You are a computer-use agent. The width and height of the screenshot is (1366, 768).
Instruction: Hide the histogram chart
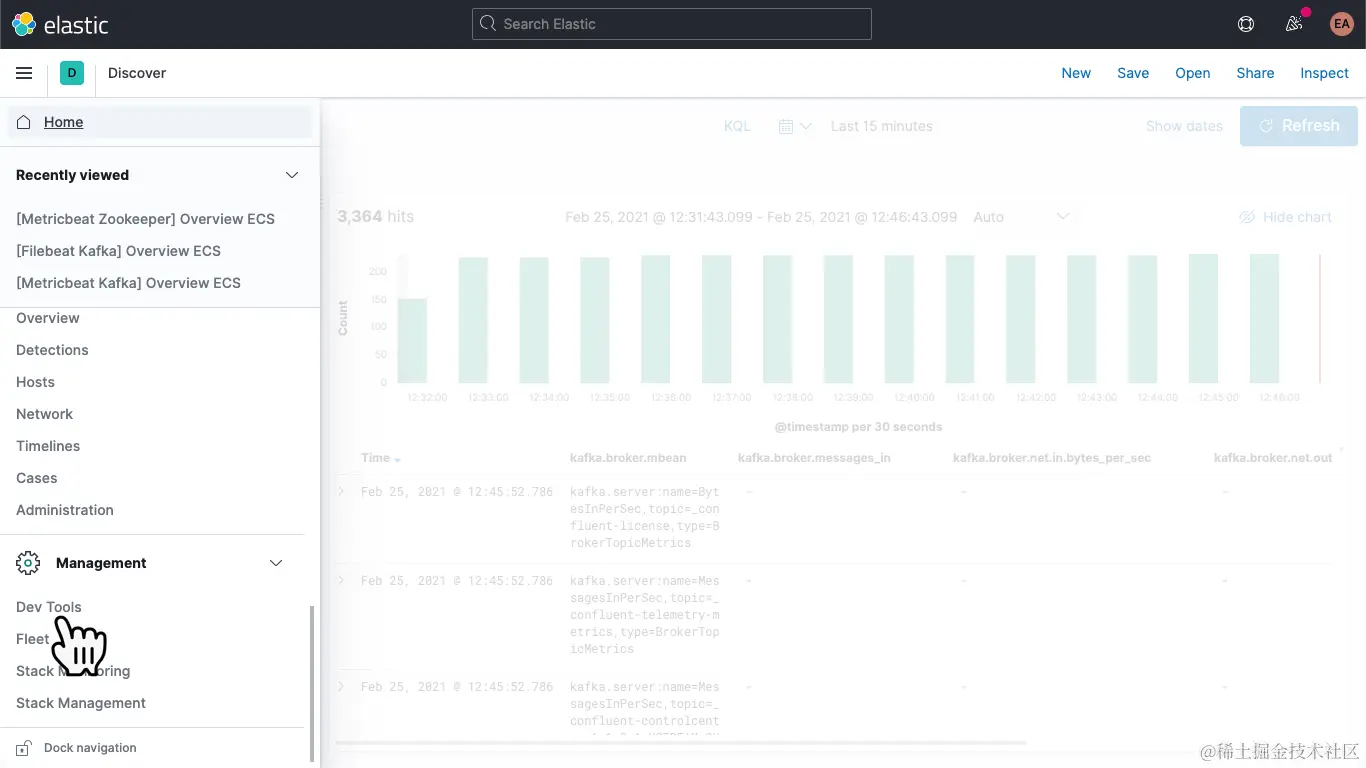click(1285, 217)
